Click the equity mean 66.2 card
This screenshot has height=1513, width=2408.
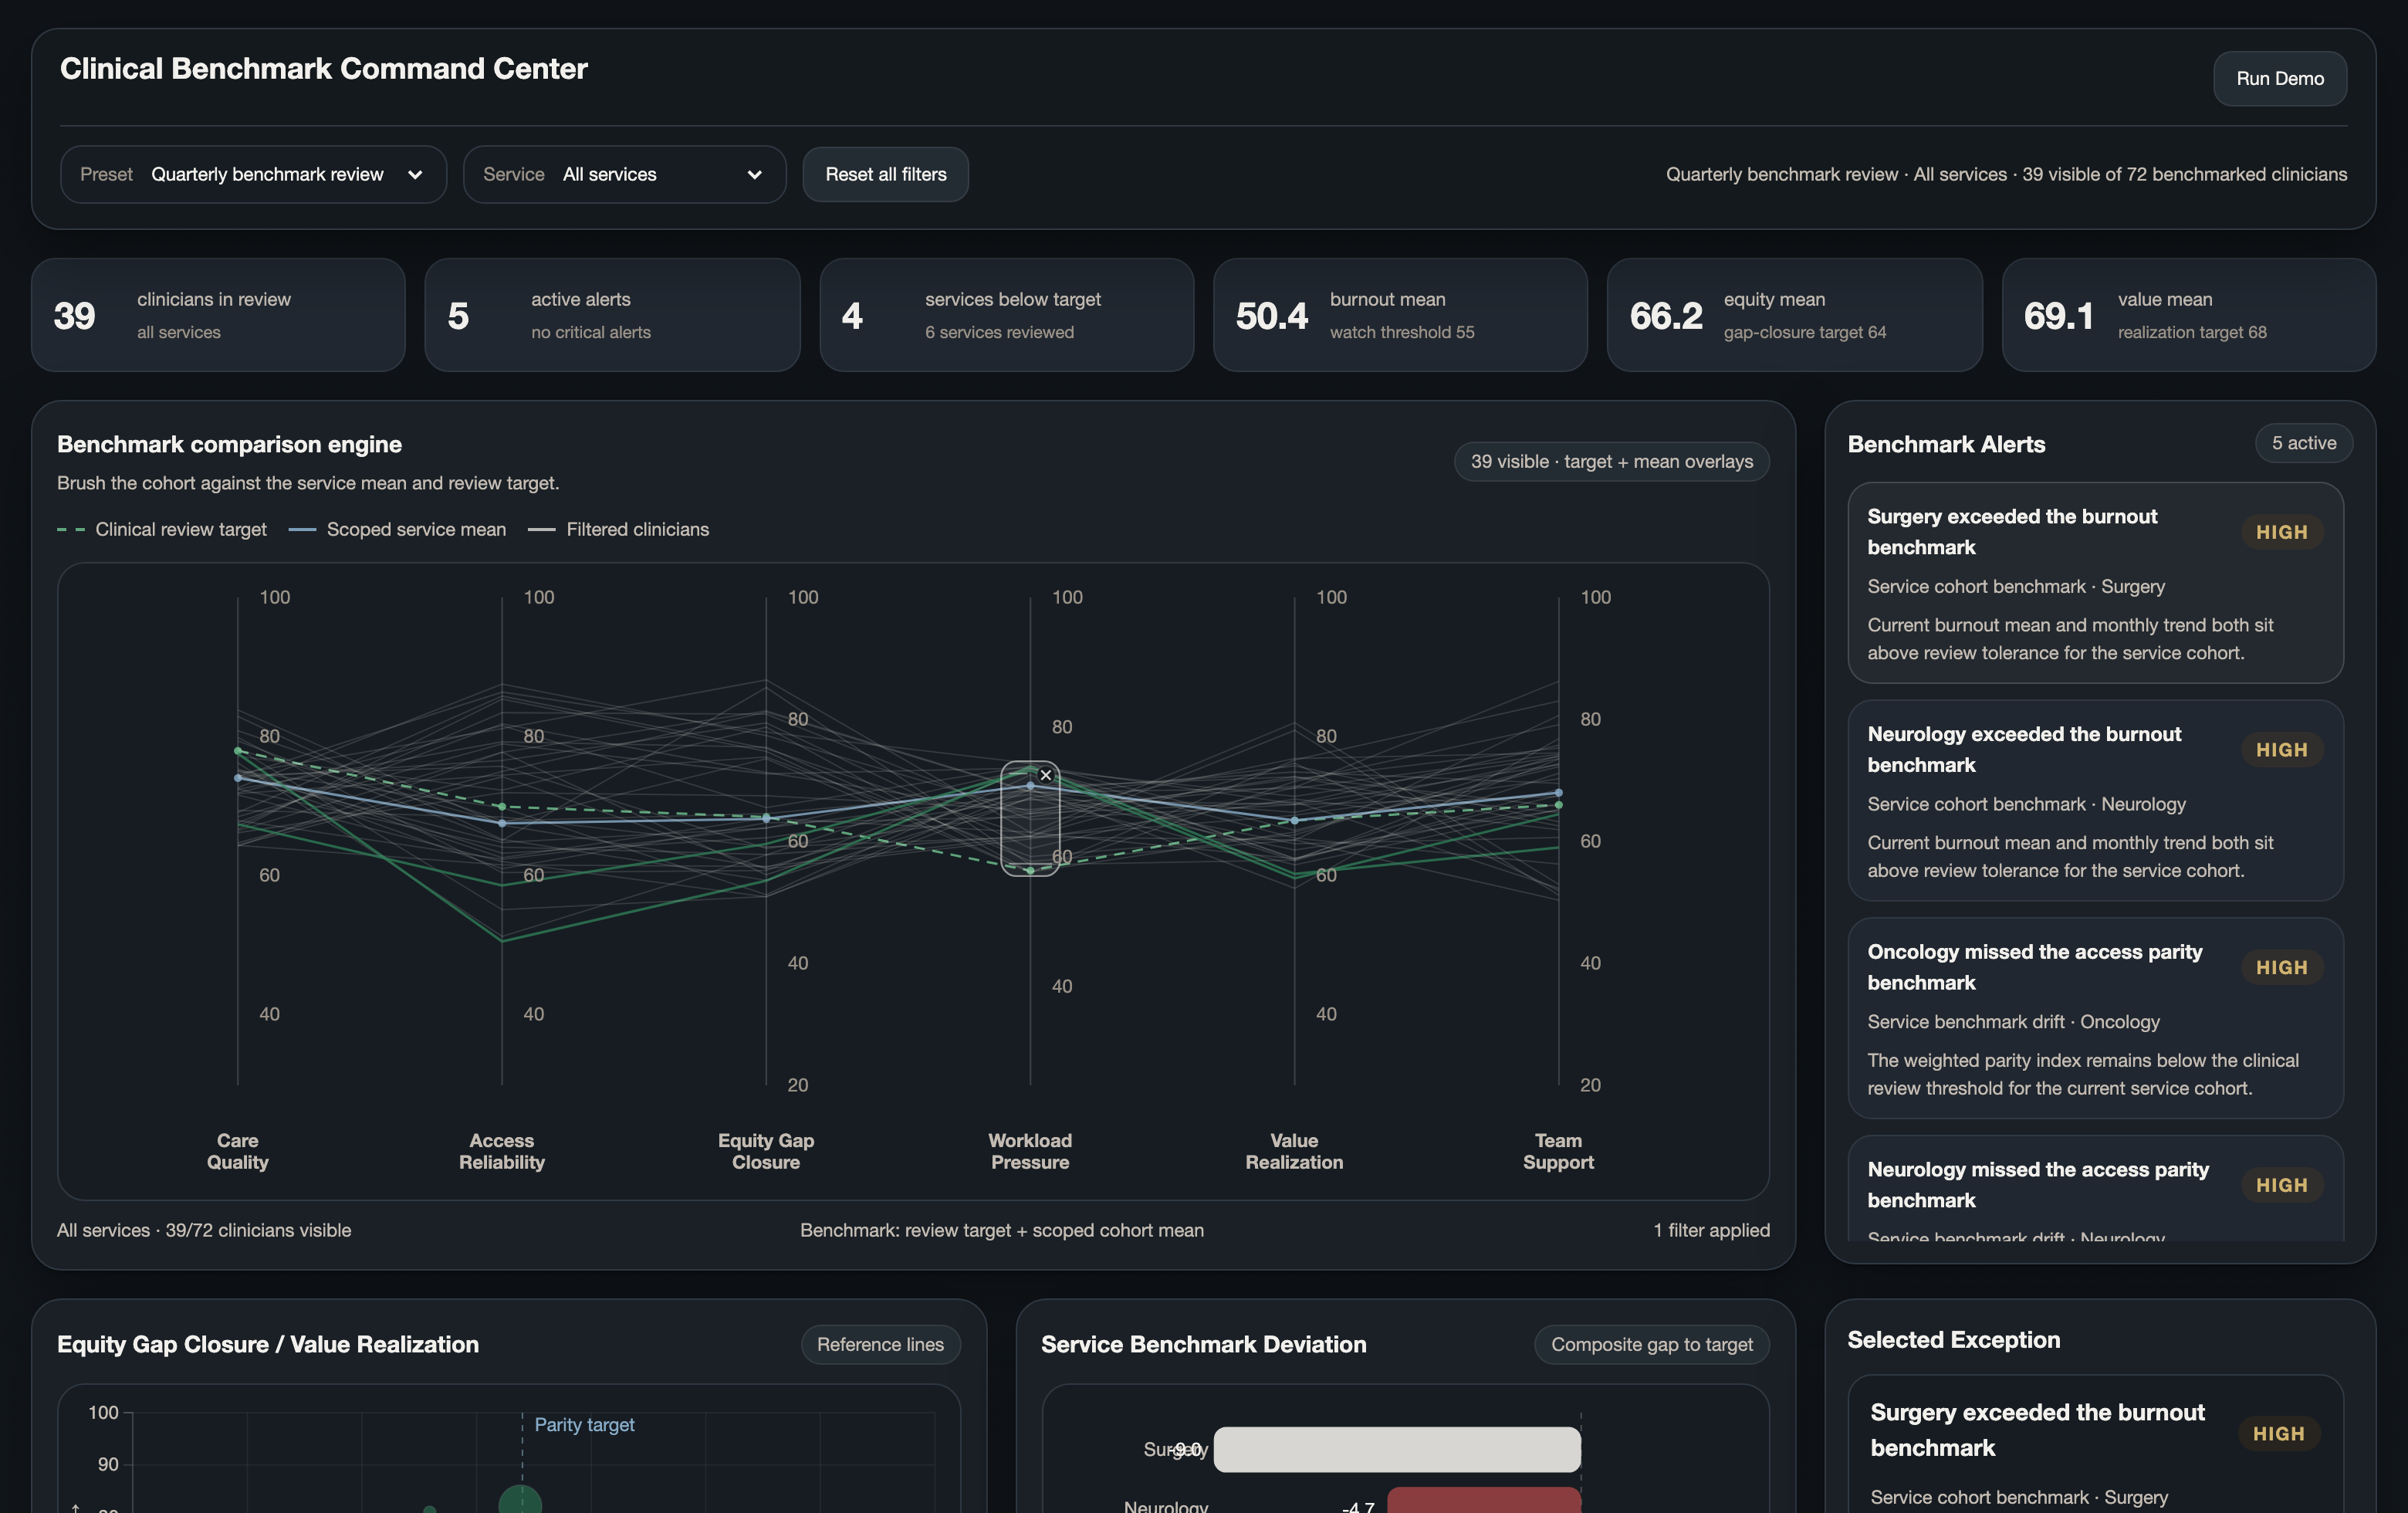tap(1794, 315)
